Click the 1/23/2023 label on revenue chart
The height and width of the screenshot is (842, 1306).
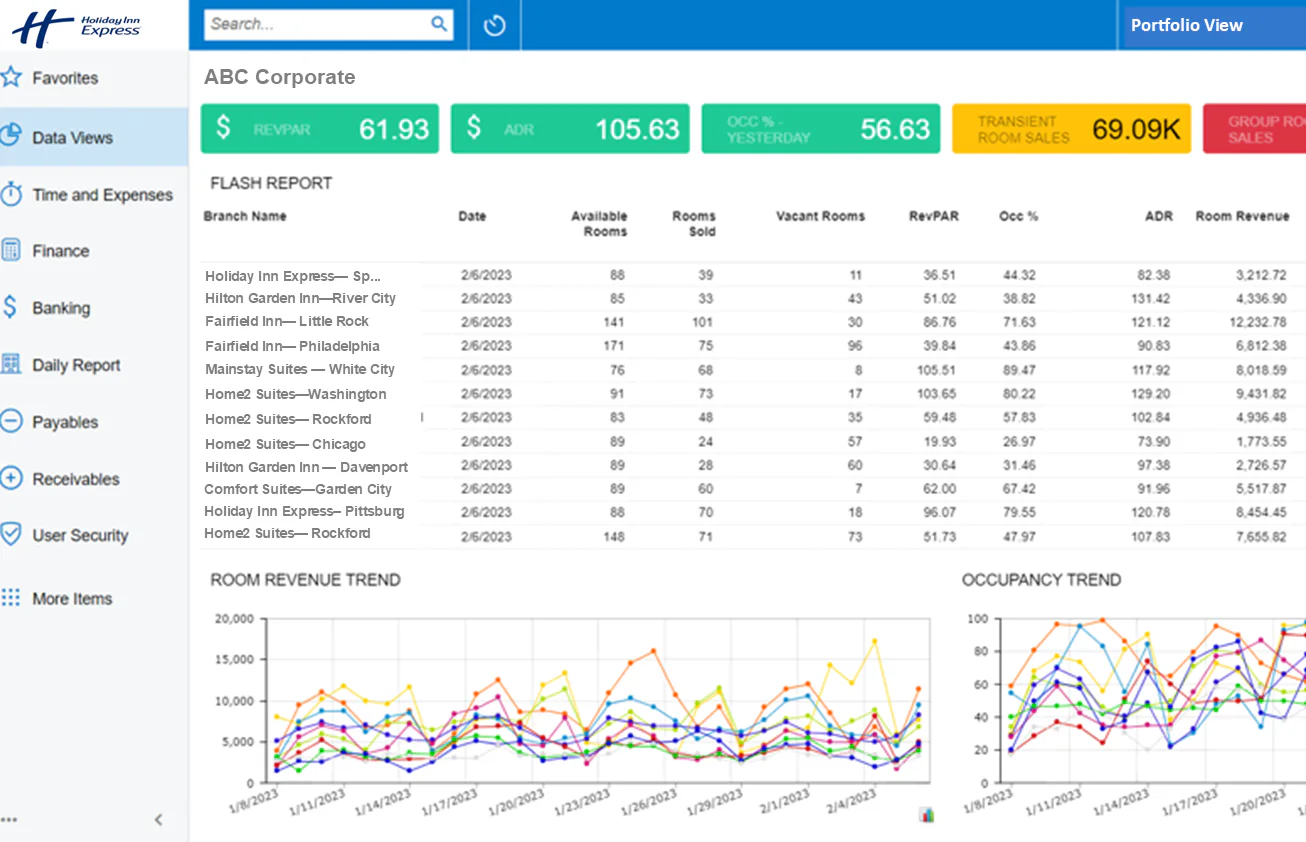coord(584,803)
